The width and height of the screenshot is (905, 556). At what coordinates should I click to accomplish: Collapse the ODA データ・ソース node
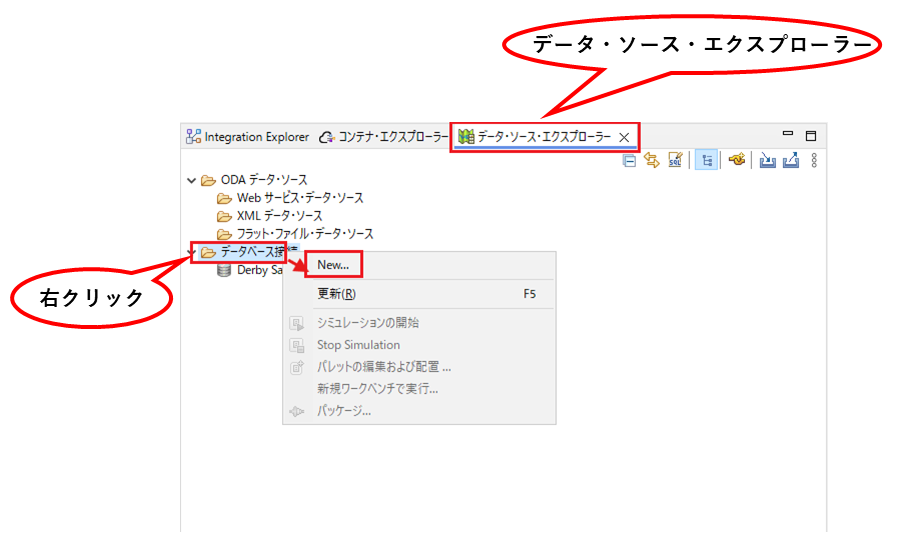pos(192,180)
